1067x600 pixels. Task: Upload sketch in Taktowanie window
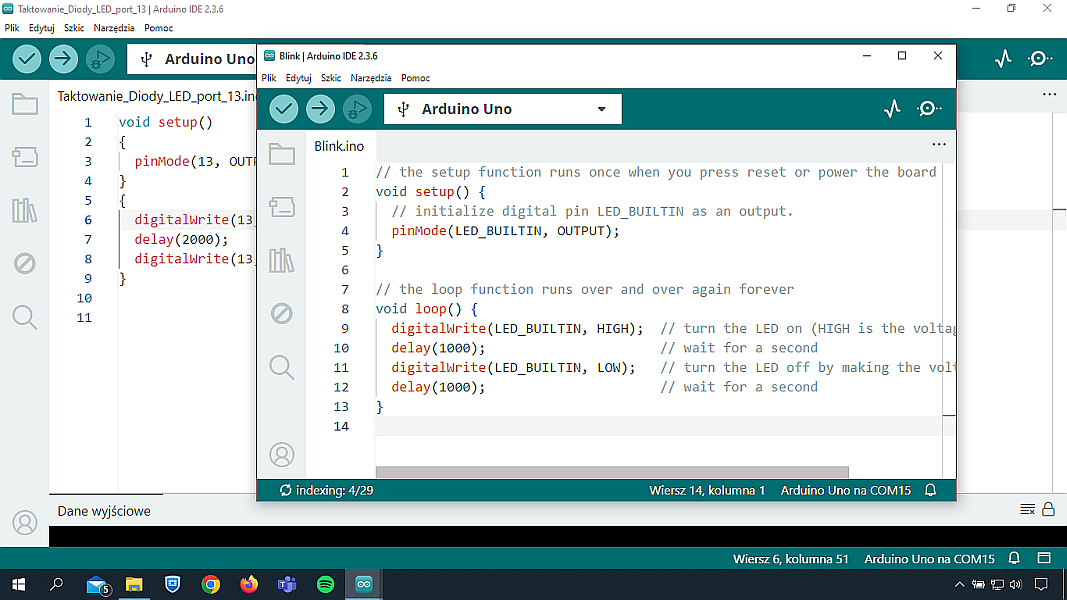(x=63, y=59)
